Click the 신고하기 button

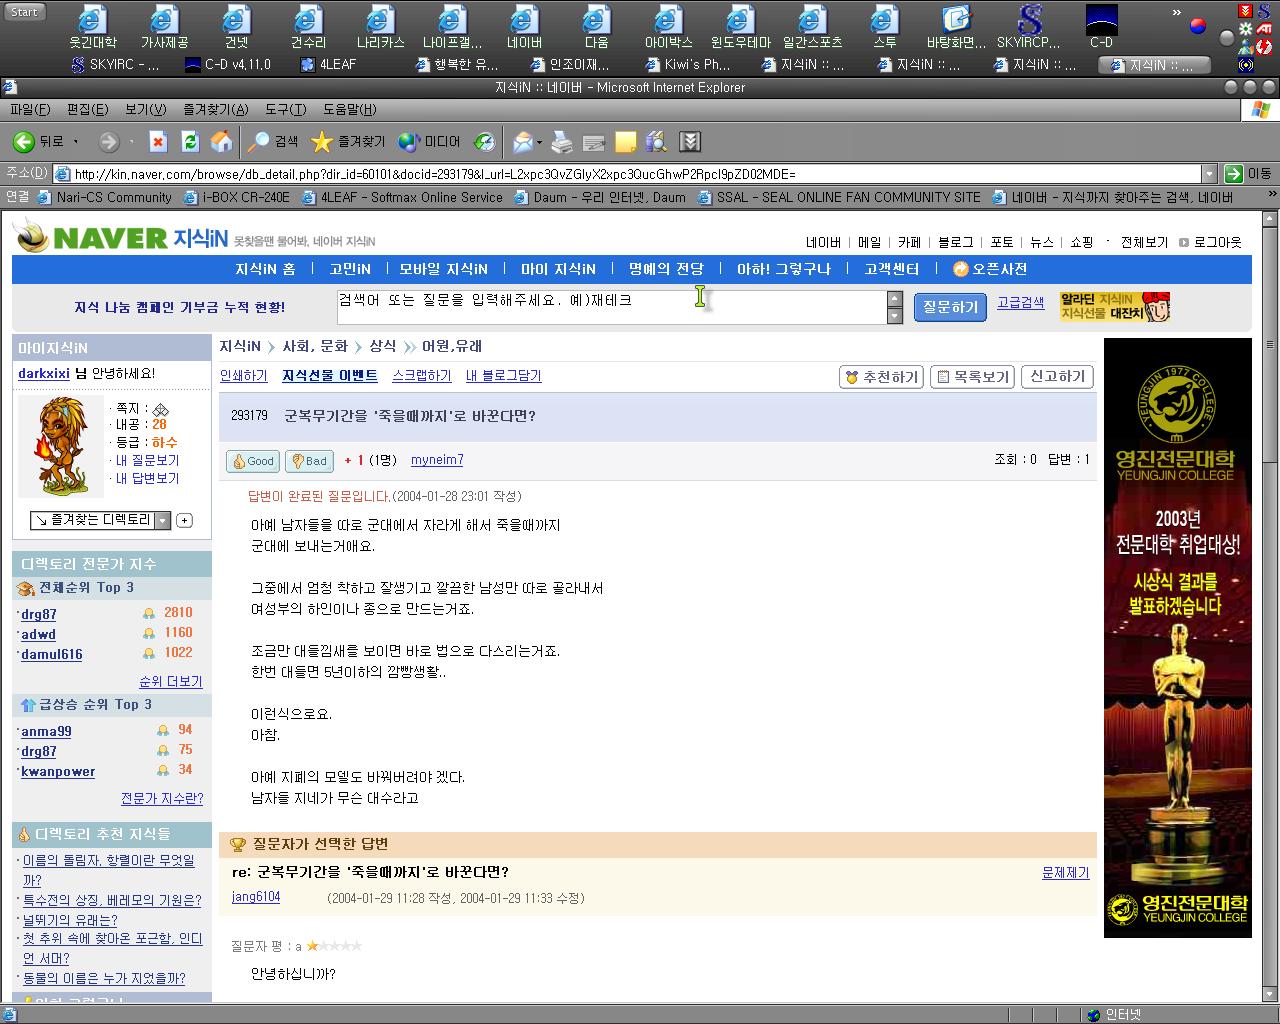[1057, 377]
